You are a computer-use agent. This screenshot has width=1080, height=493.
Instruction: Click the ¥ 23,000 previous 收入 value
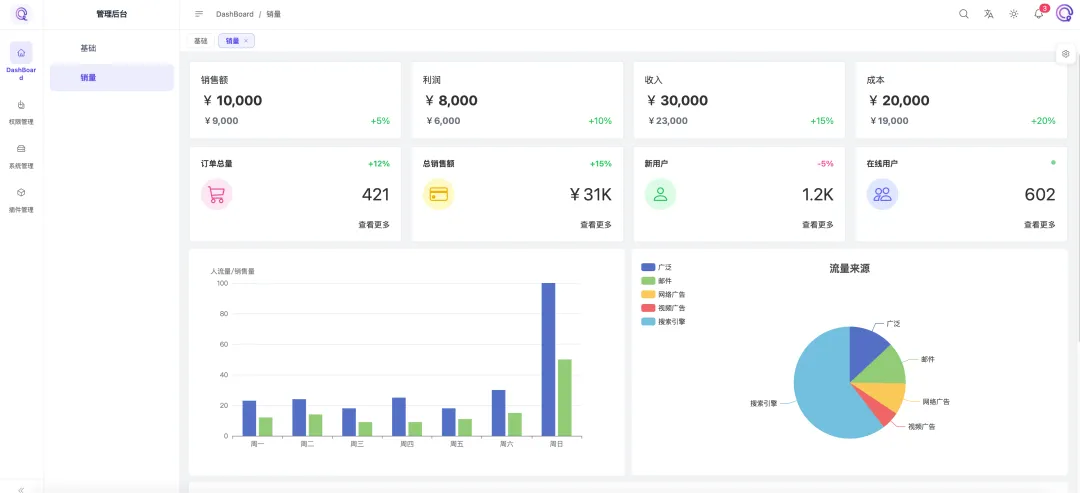tap(668, 121)
